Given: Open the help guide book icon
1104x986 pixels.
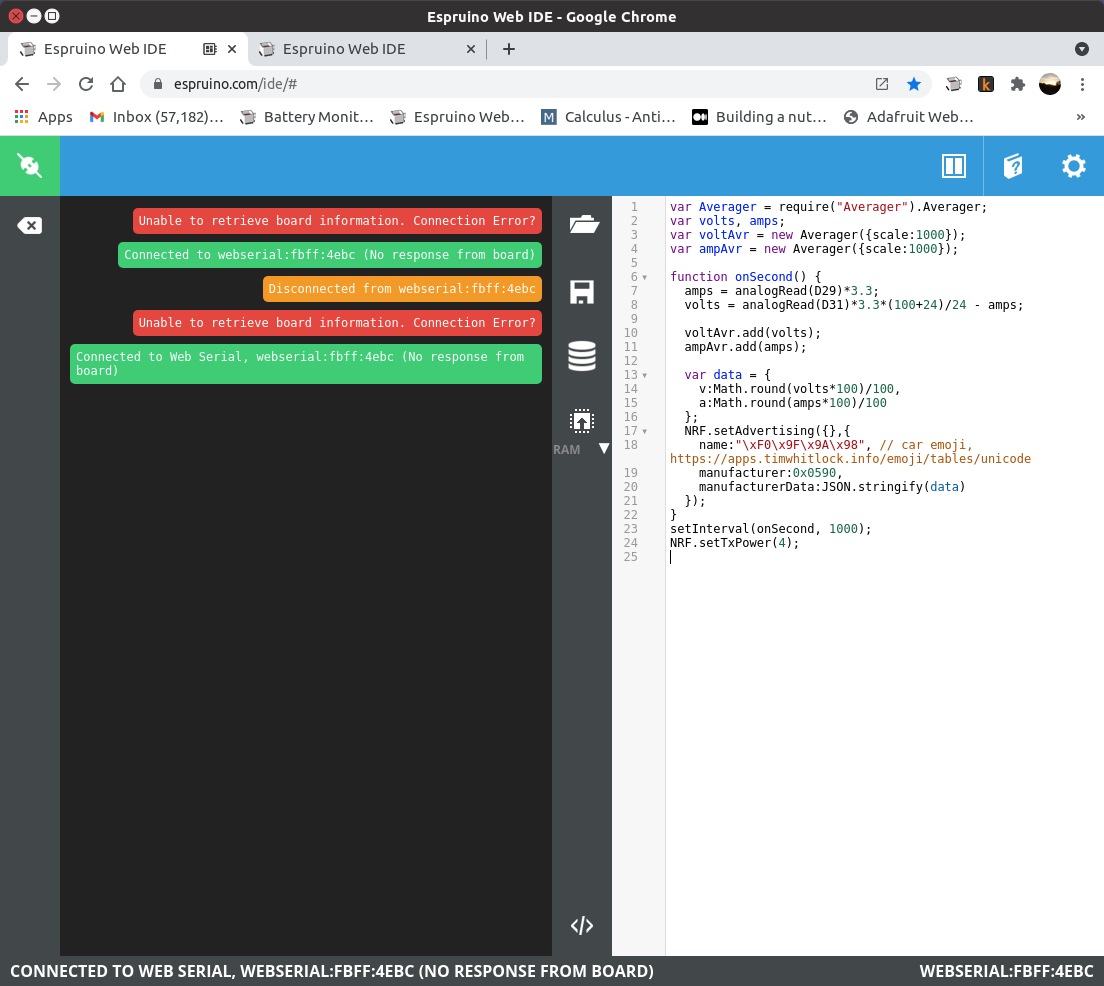Looking at the screenshot, I should 1012,166.
